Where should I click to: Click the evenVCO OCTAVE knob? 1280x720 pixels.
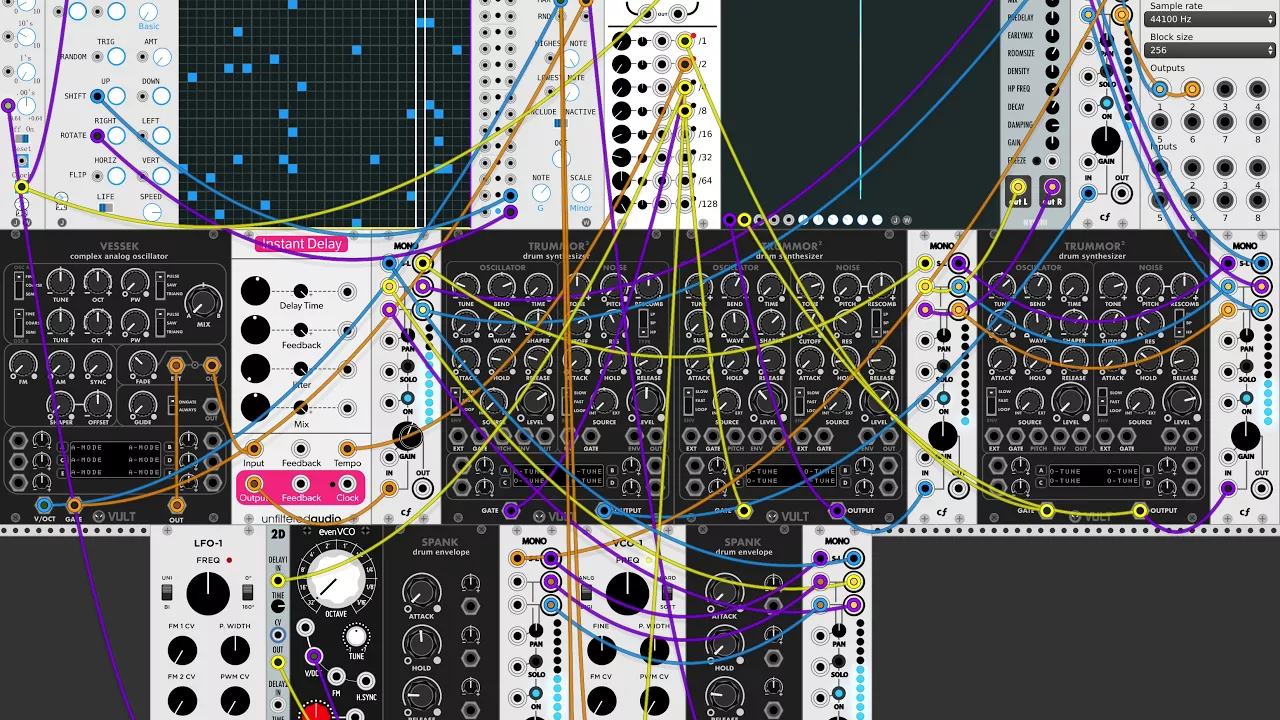(x=335, y=581)
